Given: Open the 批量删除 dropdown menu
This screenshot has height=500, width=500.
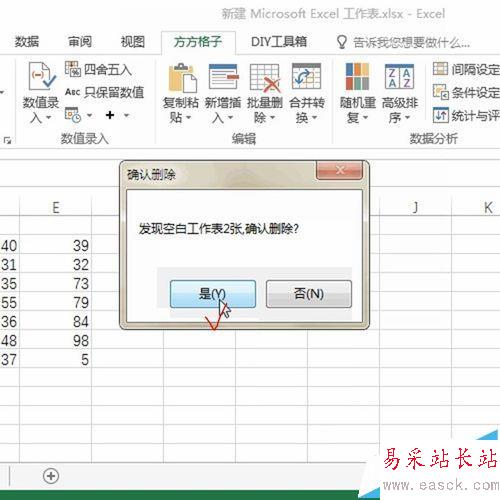Looking at the screenshot, I should click(272, 118).
